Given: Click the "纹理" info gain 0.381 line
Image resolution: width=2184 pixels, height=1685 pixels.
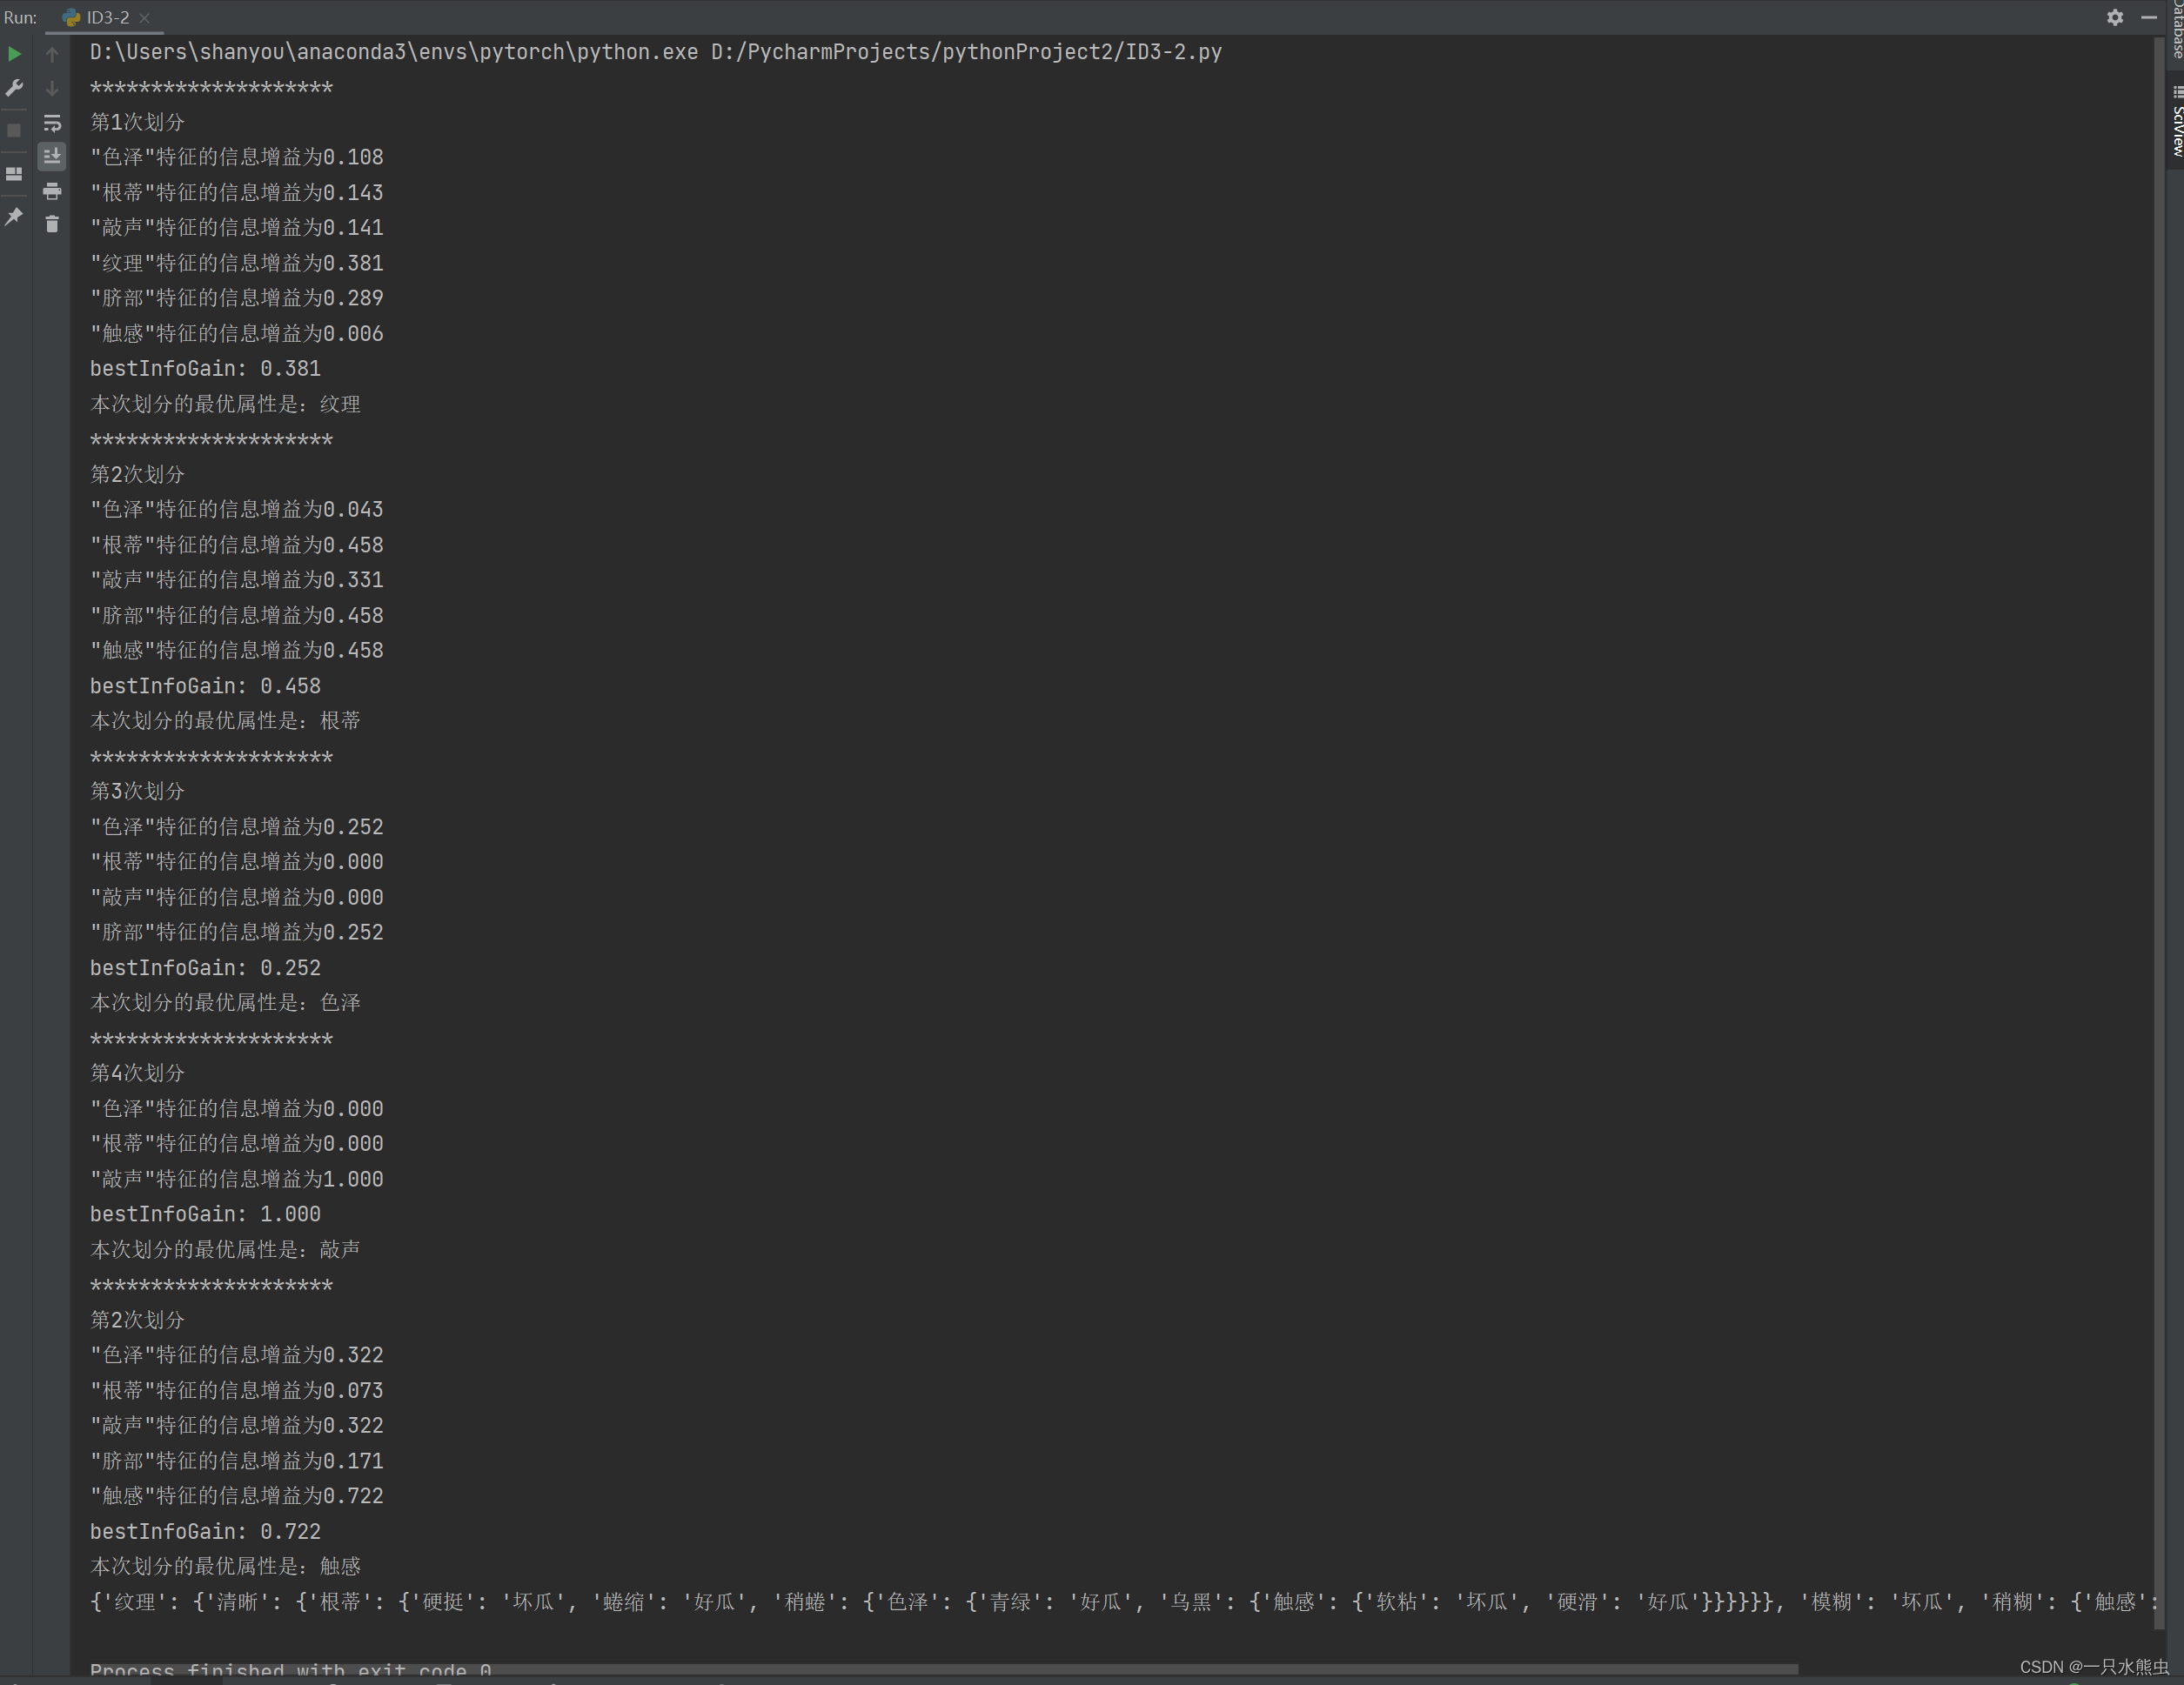Looking at the screenshot, I should click(237, 263).
